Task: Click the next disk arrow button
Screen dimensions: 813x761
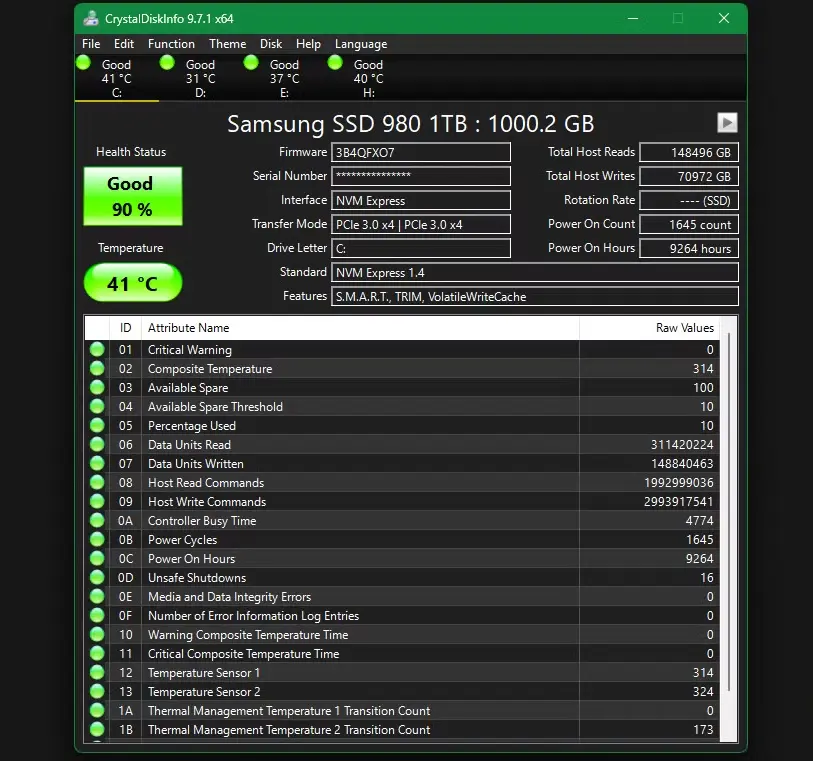Action: pos(727,122)
